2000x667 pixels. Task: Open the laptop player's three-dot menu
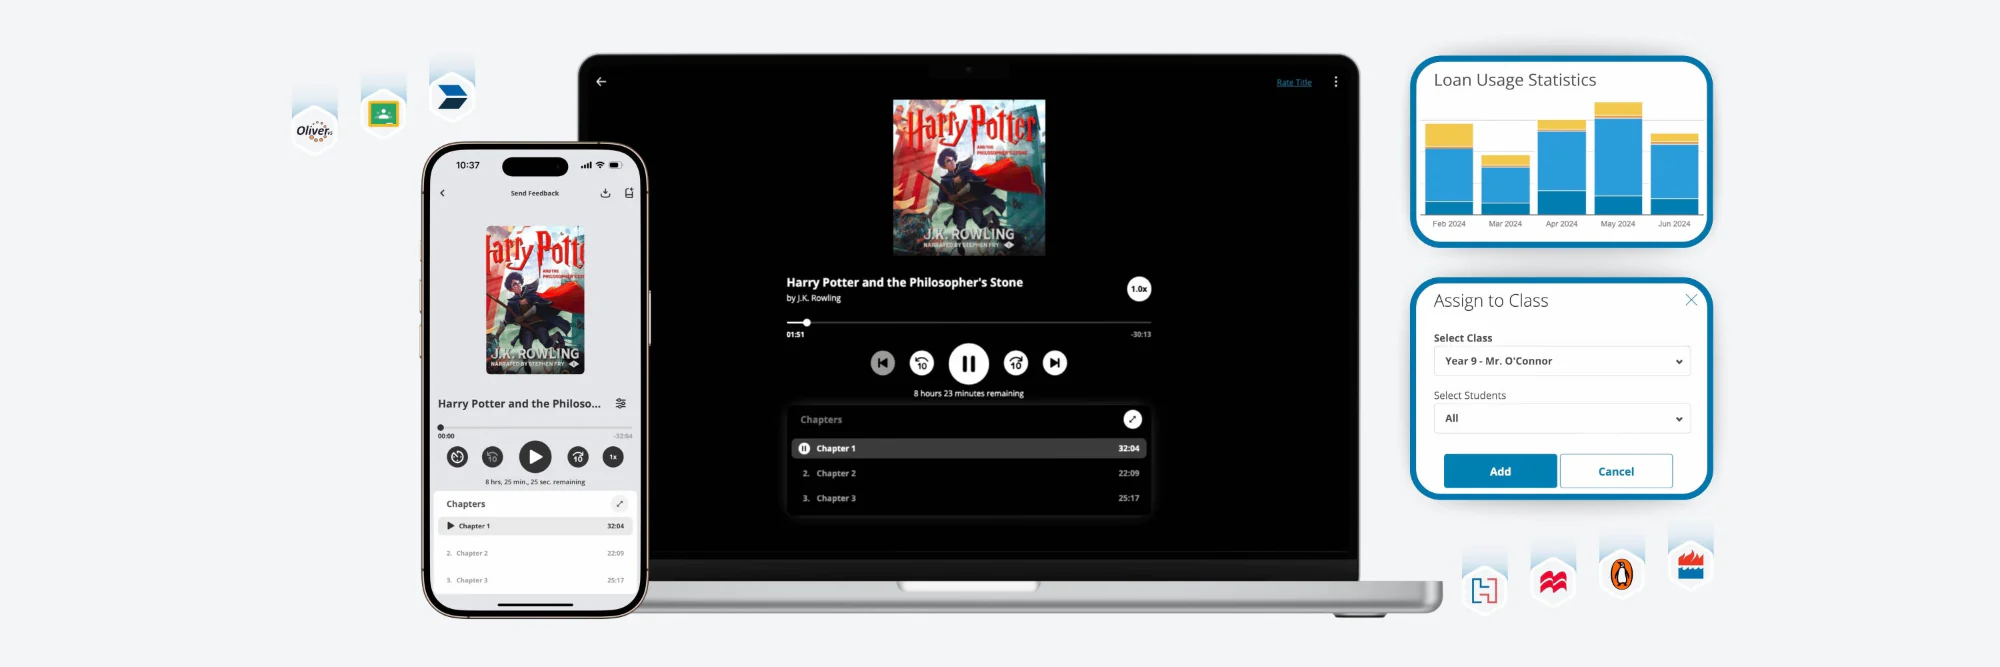coord(1335,82)
